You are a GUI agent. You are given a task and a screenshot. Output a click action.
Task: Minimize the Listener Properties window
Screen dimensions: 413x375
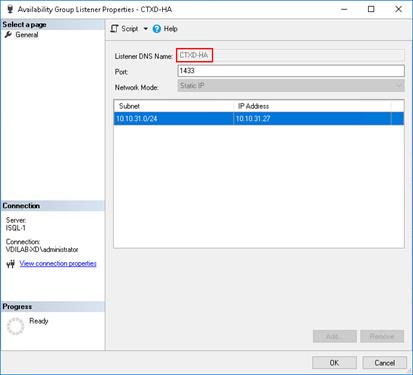click(344, 9)
